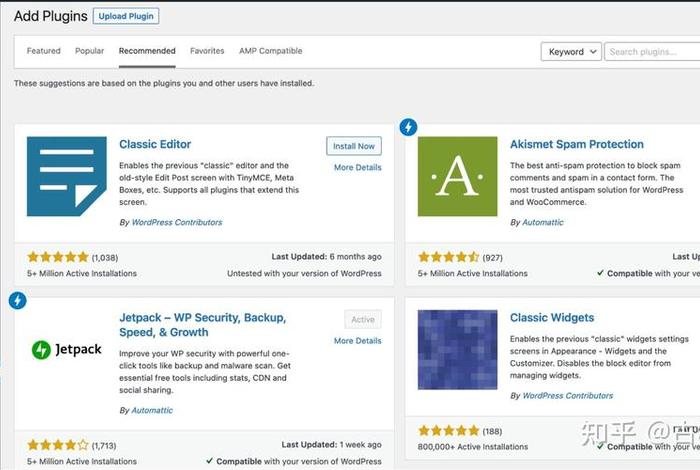Click Jetpack's 5+ Million Active Installations text

pos(82,461)
